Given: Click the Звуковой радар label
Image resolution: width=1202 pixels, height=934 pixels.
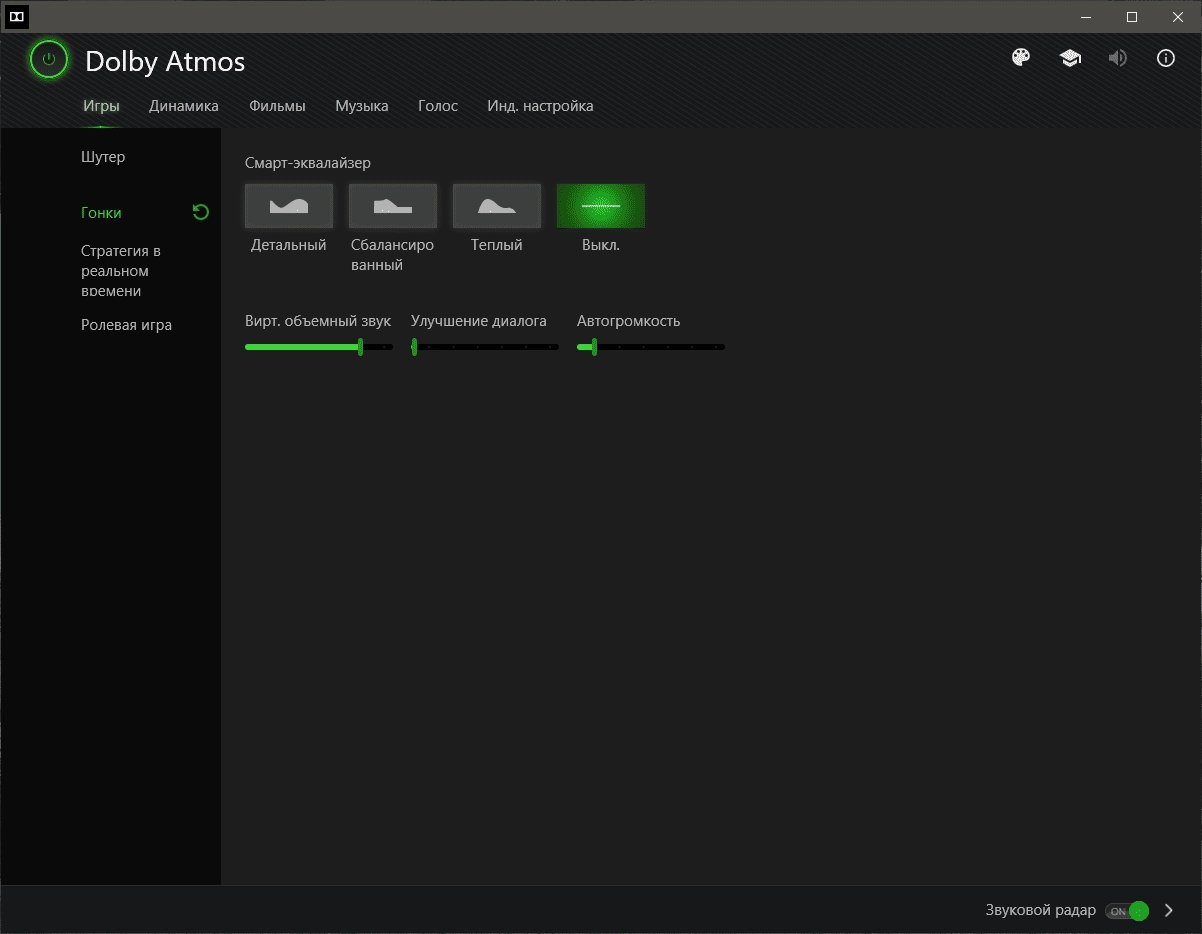Looking at the screenshot, I should (x=1041, y=911).
